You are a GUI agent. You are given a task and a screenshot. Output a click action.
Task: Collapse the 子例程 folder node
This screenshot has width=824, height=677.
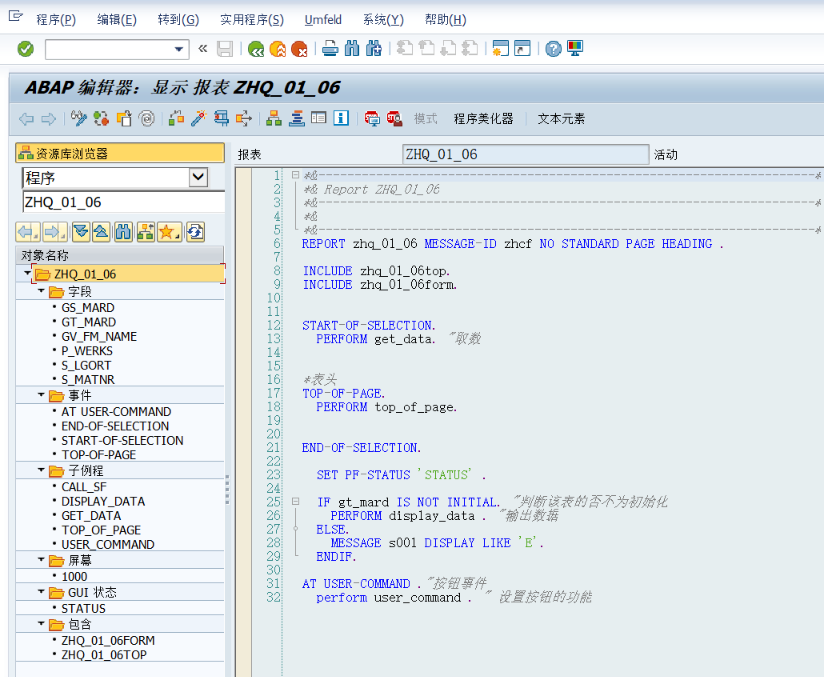[x=41, y=469]
